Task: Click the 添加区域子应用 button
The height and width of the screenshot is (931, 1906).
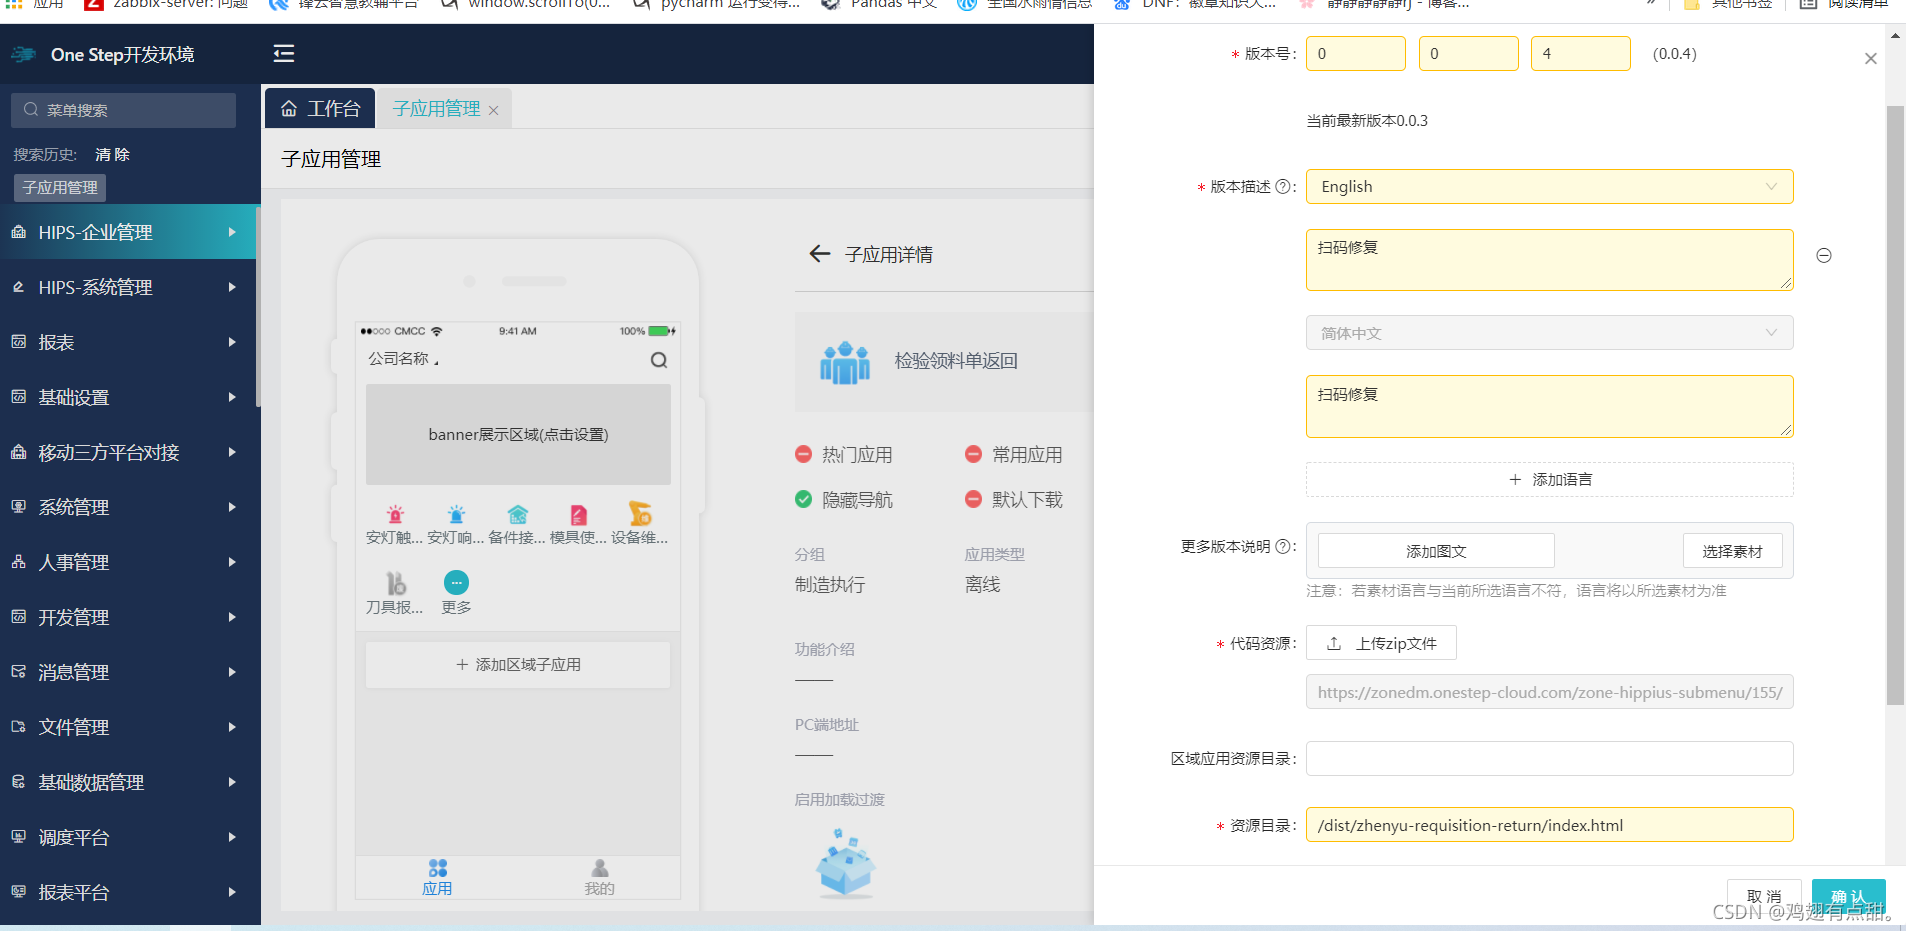Action: tap(518, 665)
